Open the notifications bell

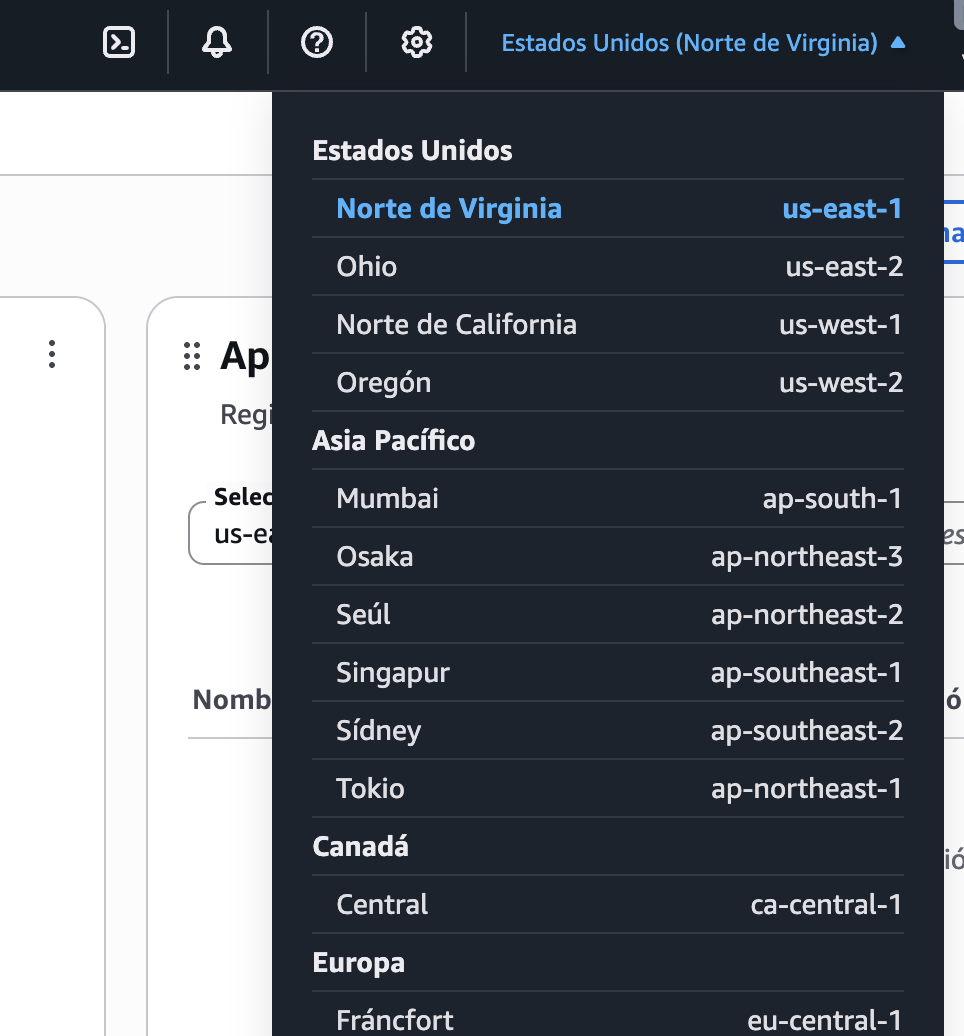tap(217, 42)
